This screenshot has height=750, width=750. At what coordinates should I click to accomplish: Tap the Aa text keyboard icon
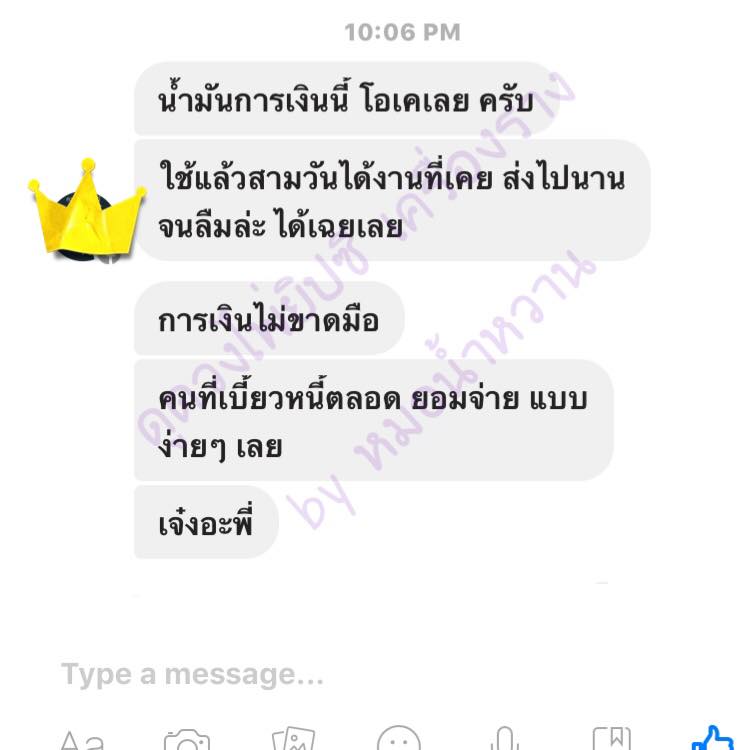point(82,739)
